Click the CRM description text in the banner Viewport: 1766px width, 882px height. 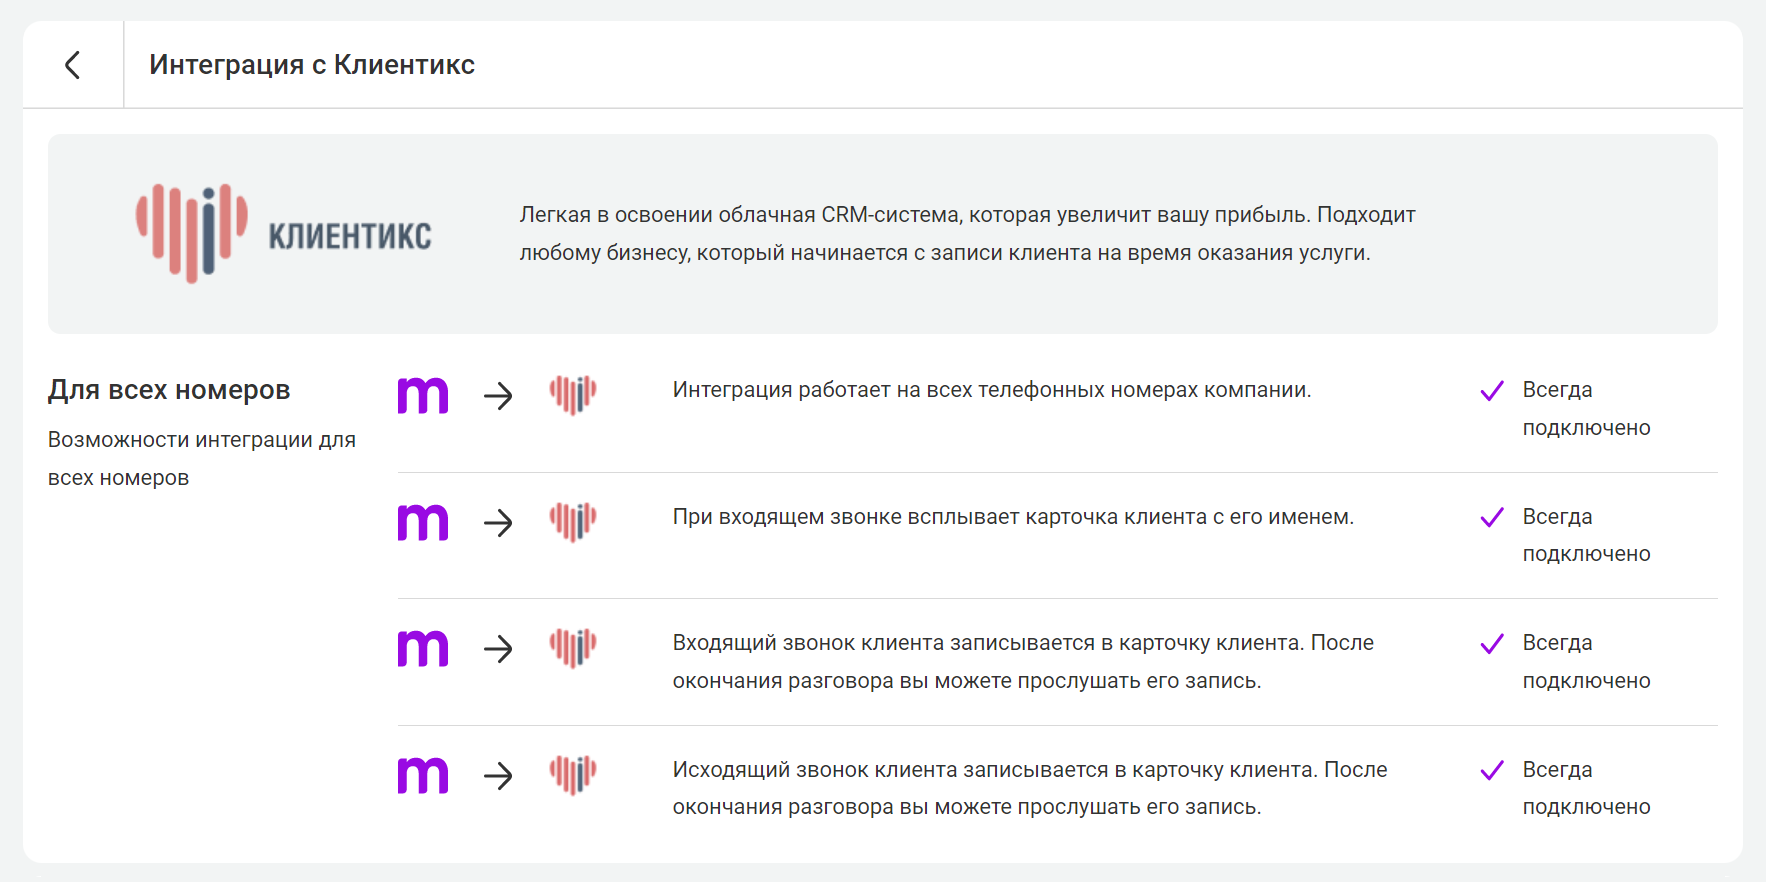click(967, 234)
